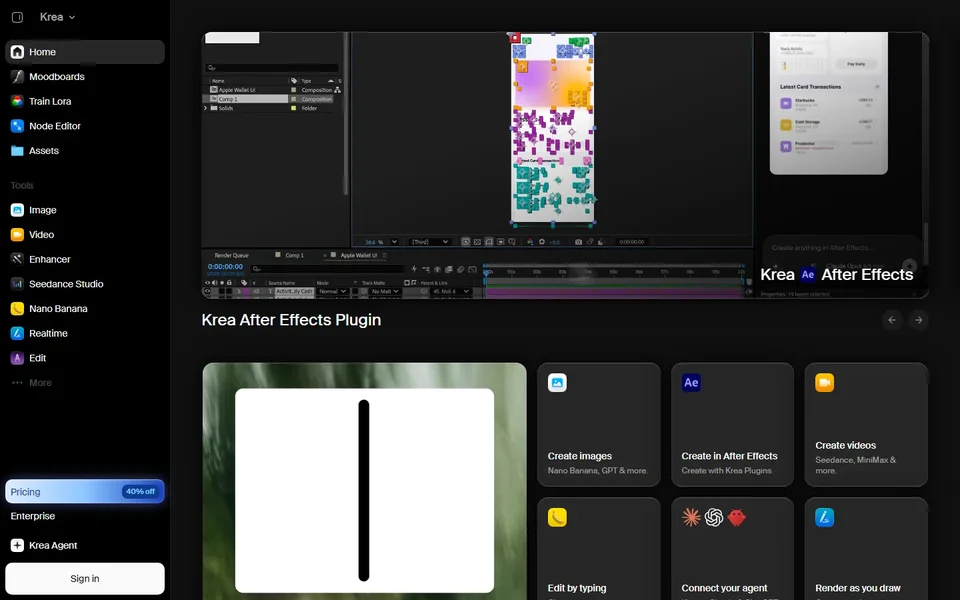This screenshot has height=600, width=960.
Task: Click the Krea Agent plus icon
Action: (x=17, y=546)
